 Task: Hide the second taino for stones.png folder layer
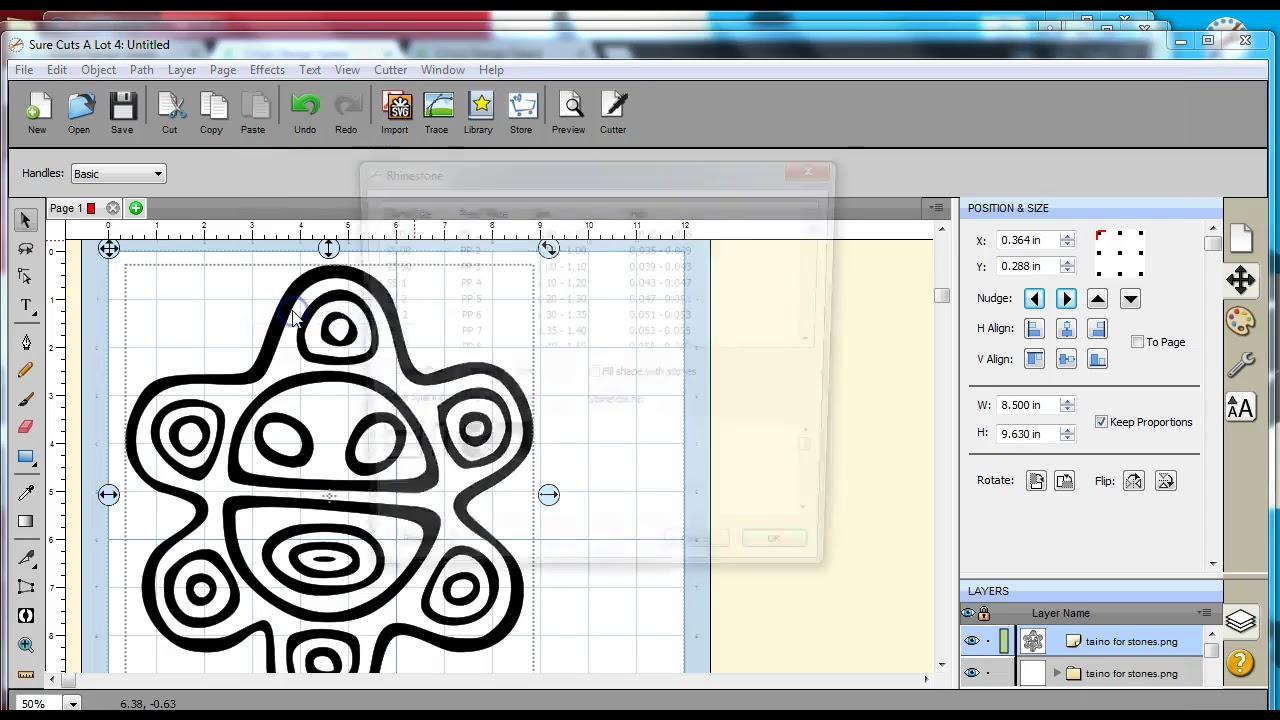(x=972, y=674)
